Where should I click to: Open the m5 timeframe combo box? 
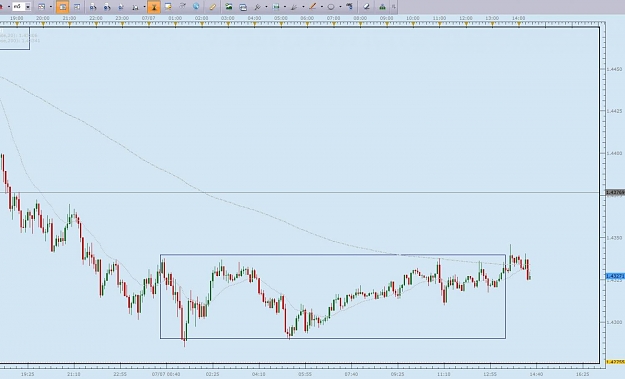click(28, 7)
